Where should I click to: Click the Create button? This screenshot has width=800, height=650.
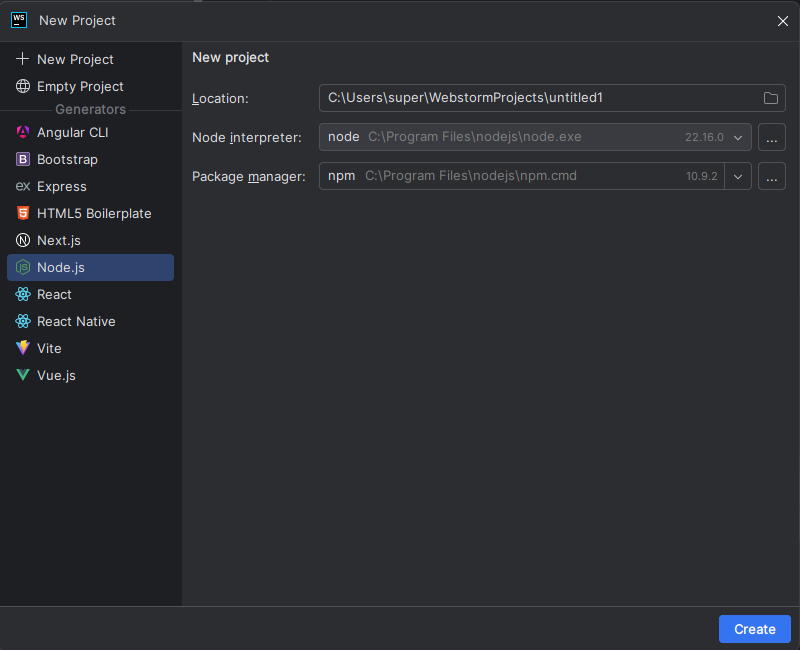(755, 629)
